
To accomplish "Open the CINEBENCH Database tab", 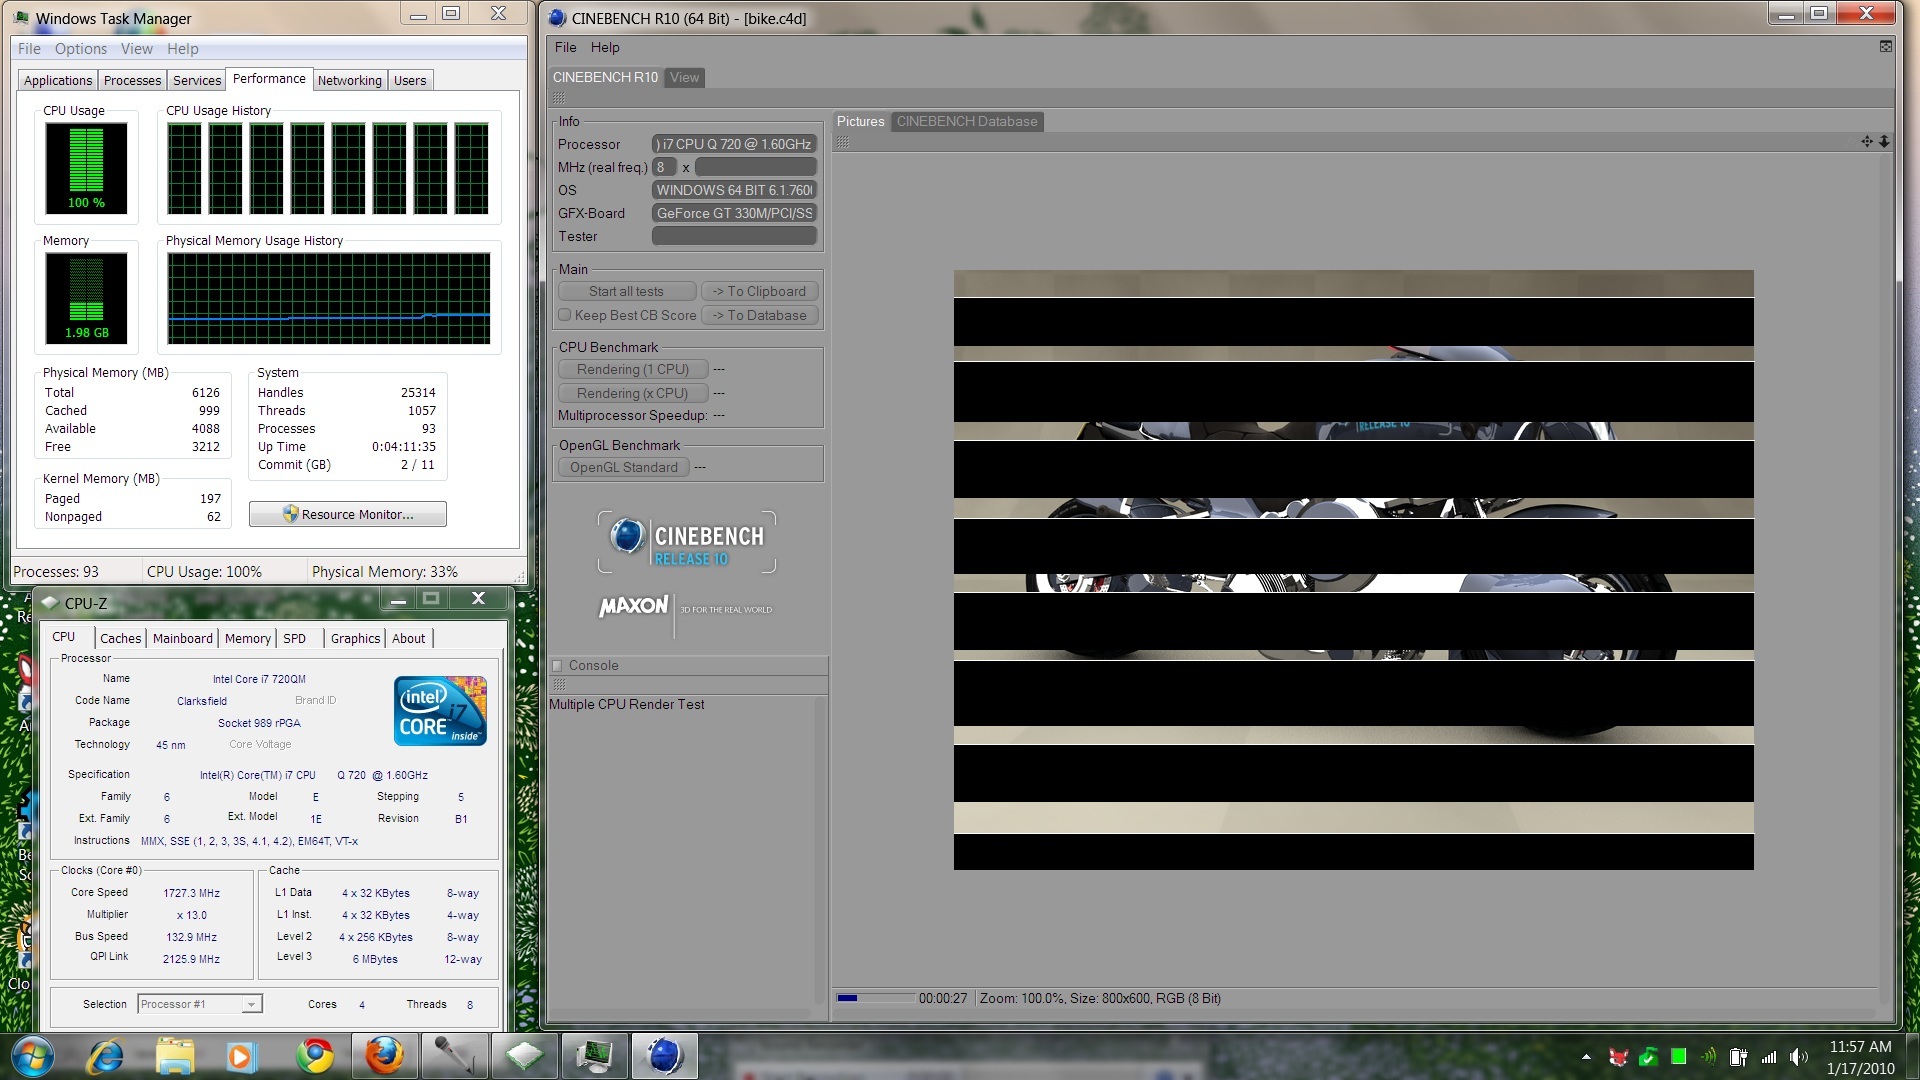I will coord(967,121).
